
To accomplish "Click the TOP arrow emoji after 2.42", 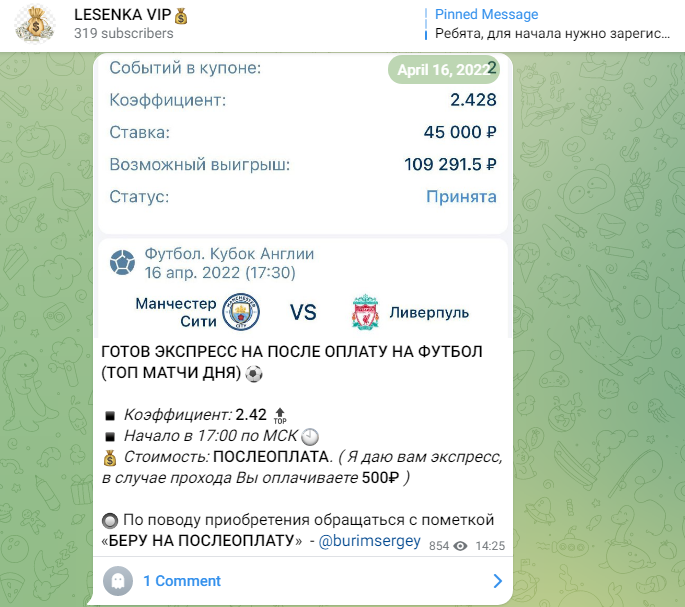I will 280,416.
